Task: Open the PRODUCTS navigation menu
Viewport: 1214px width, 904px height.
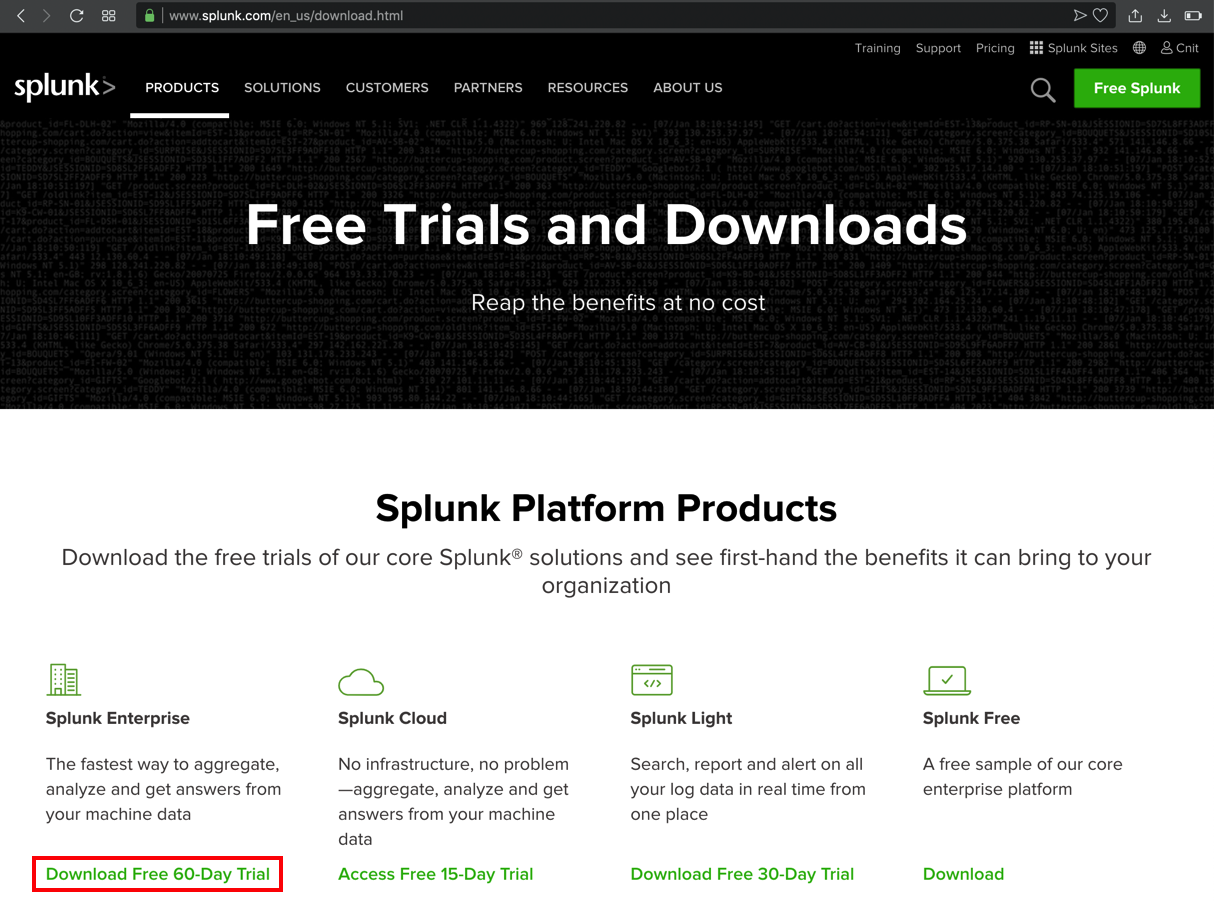Action: tap(182, 88)
